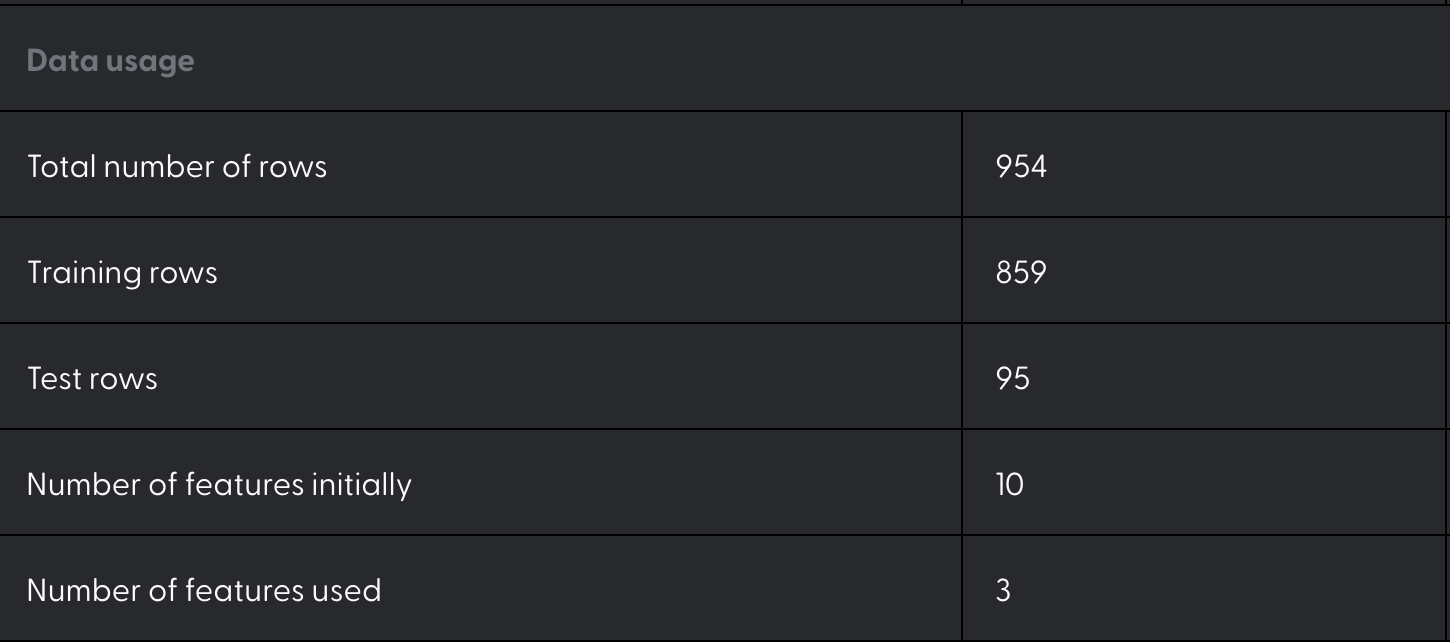This screenshot has height=642, width=1450.
Task: Click "Number" in the features initially row
Action: 84,485
